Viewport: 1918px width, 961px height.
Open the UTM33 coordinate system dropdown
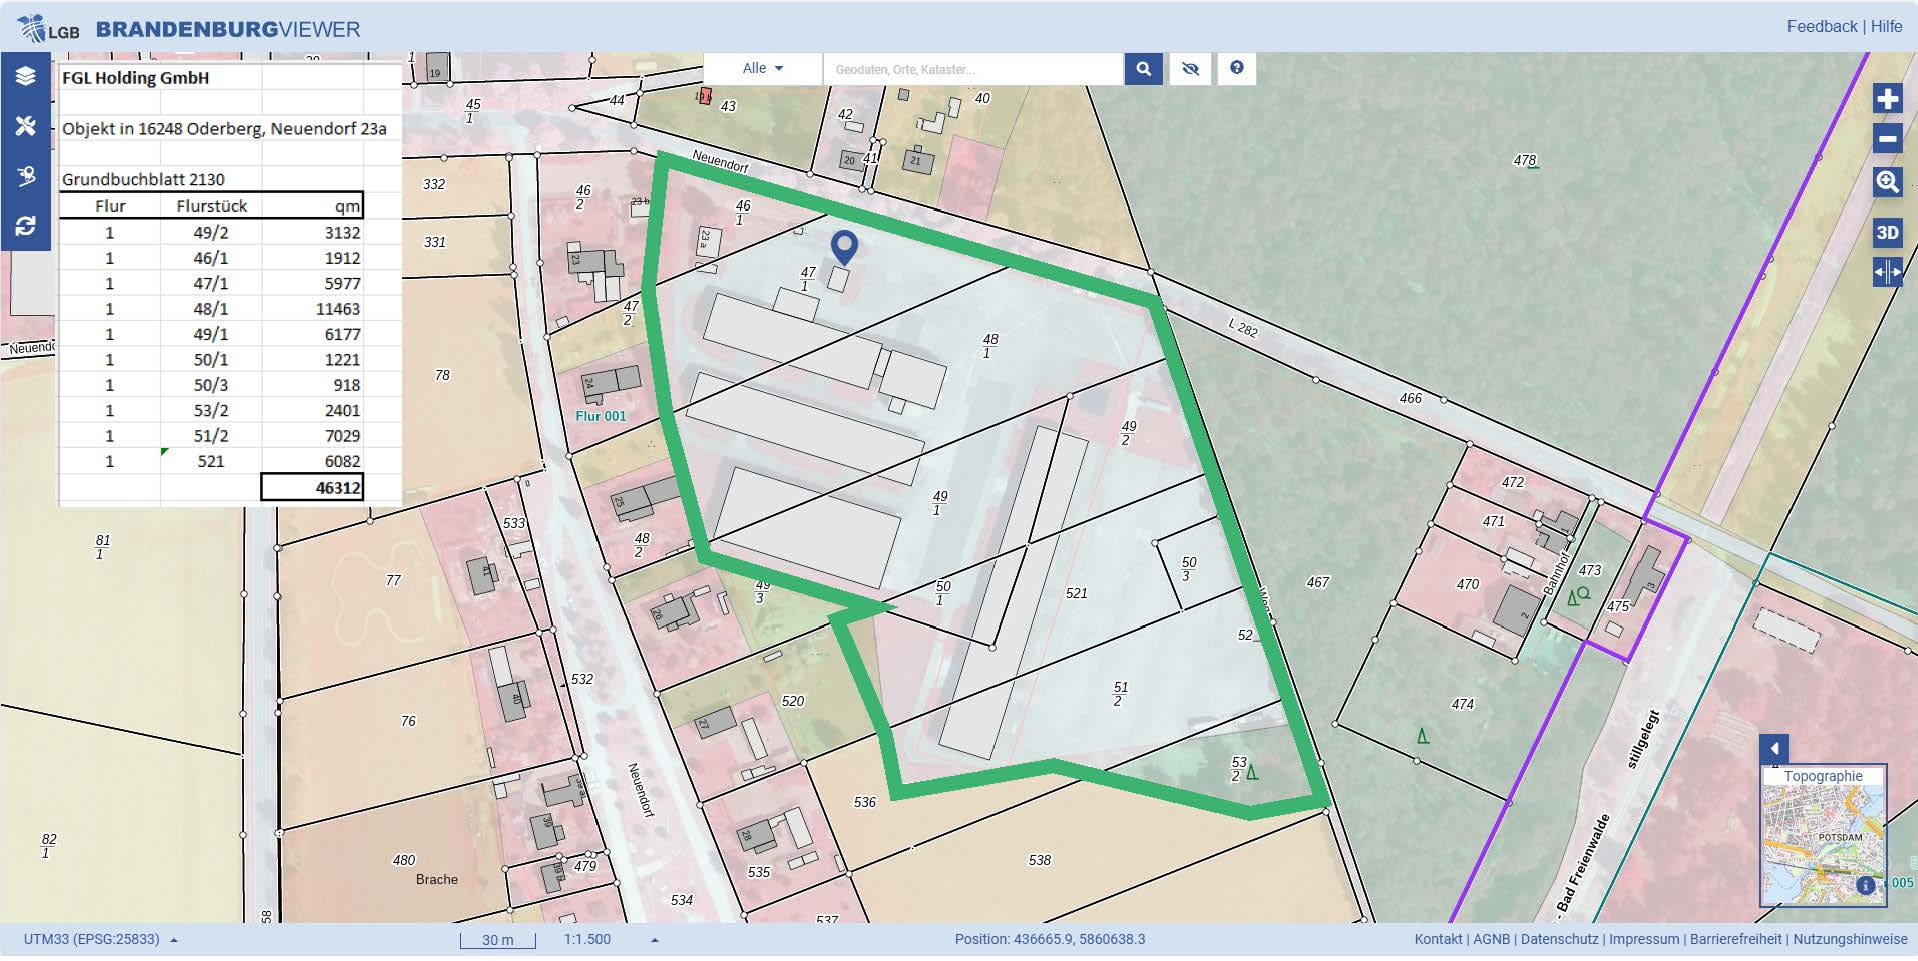click(100, 939)
